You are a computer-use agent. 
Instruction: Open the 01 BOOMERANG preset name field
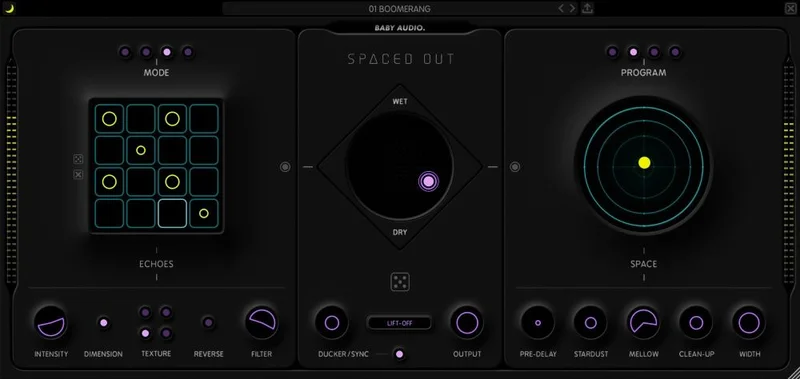[399, 9]
